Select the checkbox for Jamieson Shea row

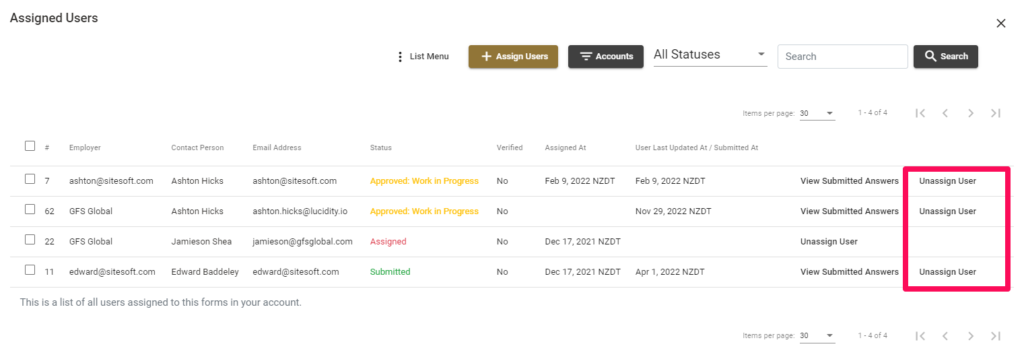coord(29,240)
